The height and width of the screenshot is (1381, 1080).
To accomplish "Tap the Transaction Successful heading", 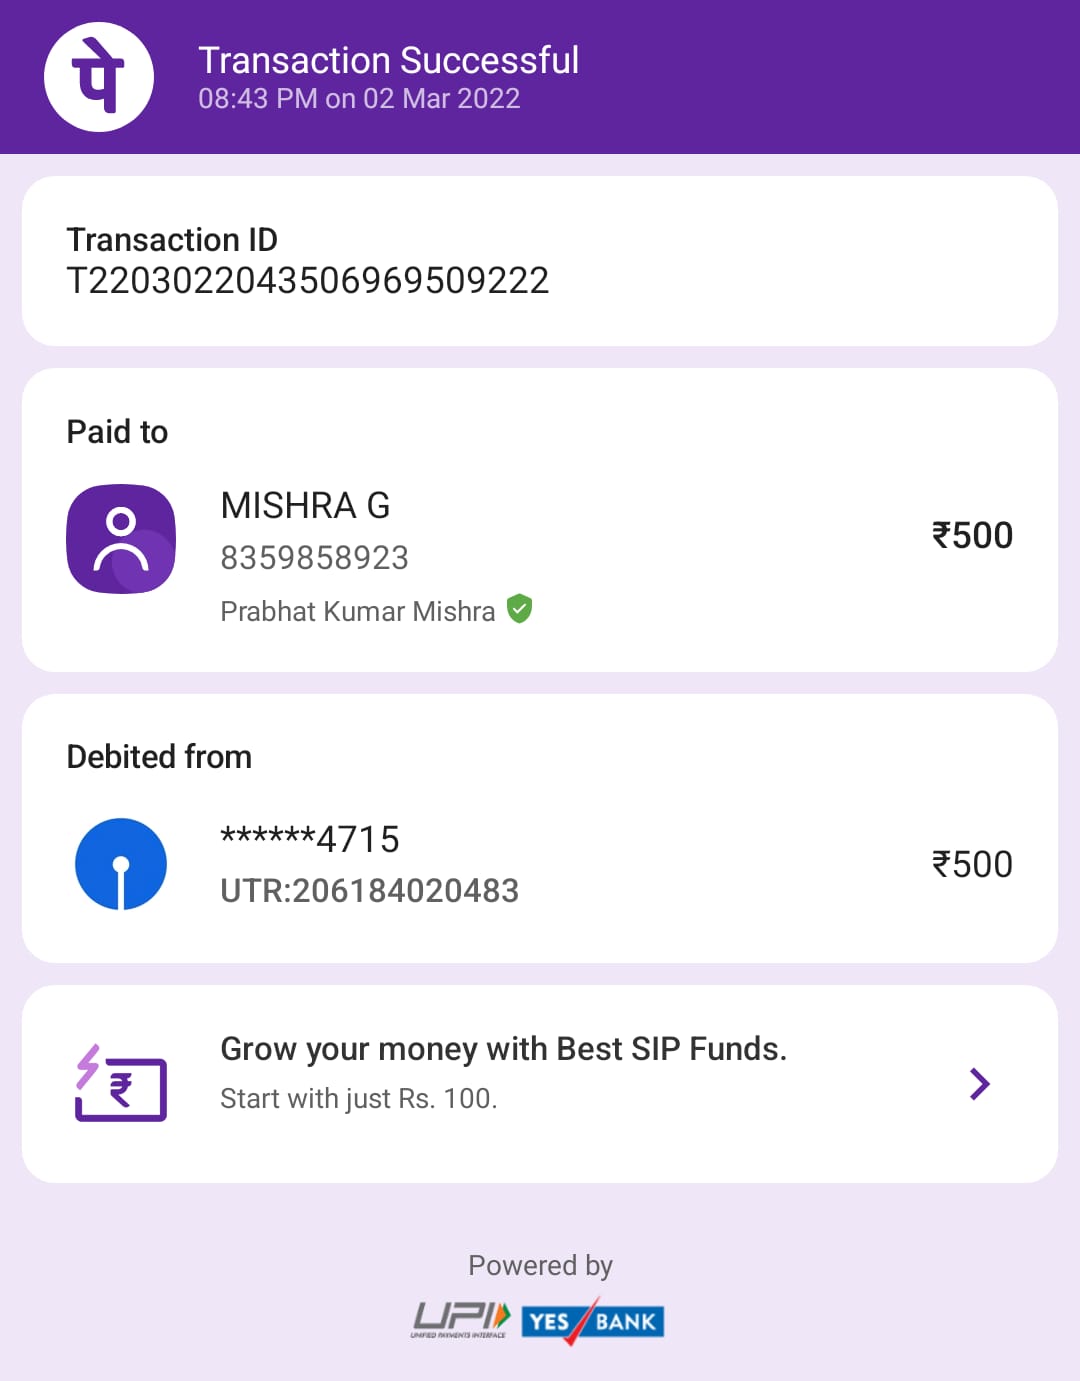I will pos(388,60).
